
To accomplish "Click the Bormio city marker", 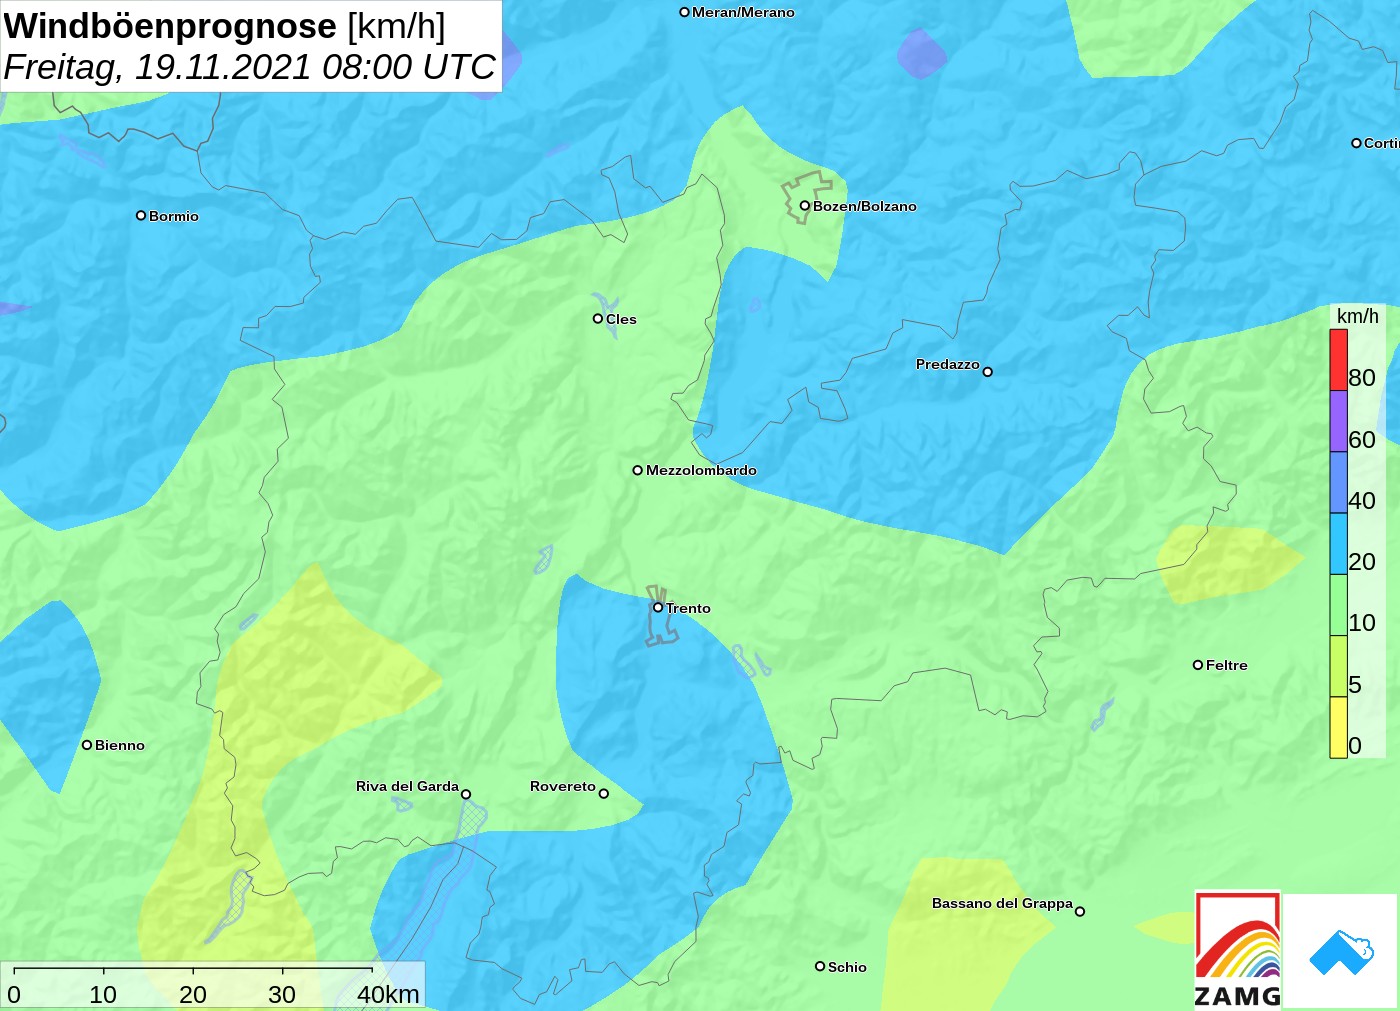I will tap(141, 215).
